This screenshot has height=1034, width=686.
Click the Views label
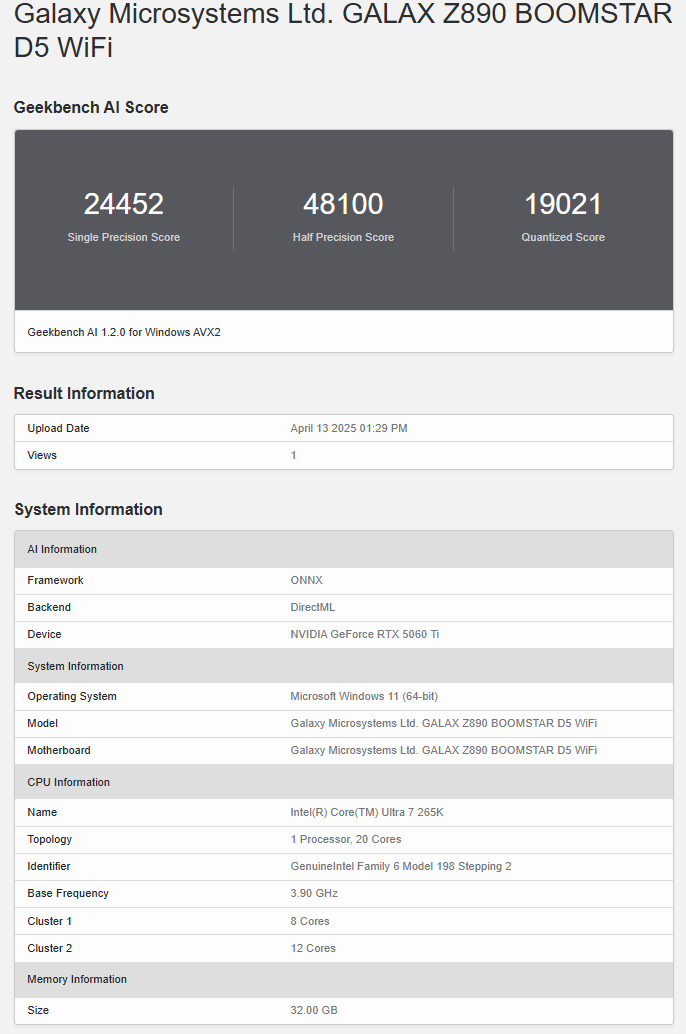coord(42,456)
